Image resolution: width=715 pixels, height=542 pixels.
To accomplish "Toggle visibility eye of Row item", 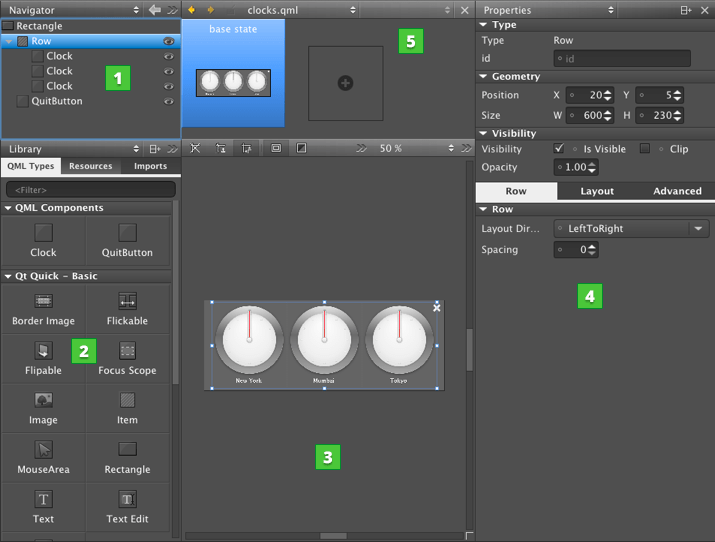I will coord(169,41).
